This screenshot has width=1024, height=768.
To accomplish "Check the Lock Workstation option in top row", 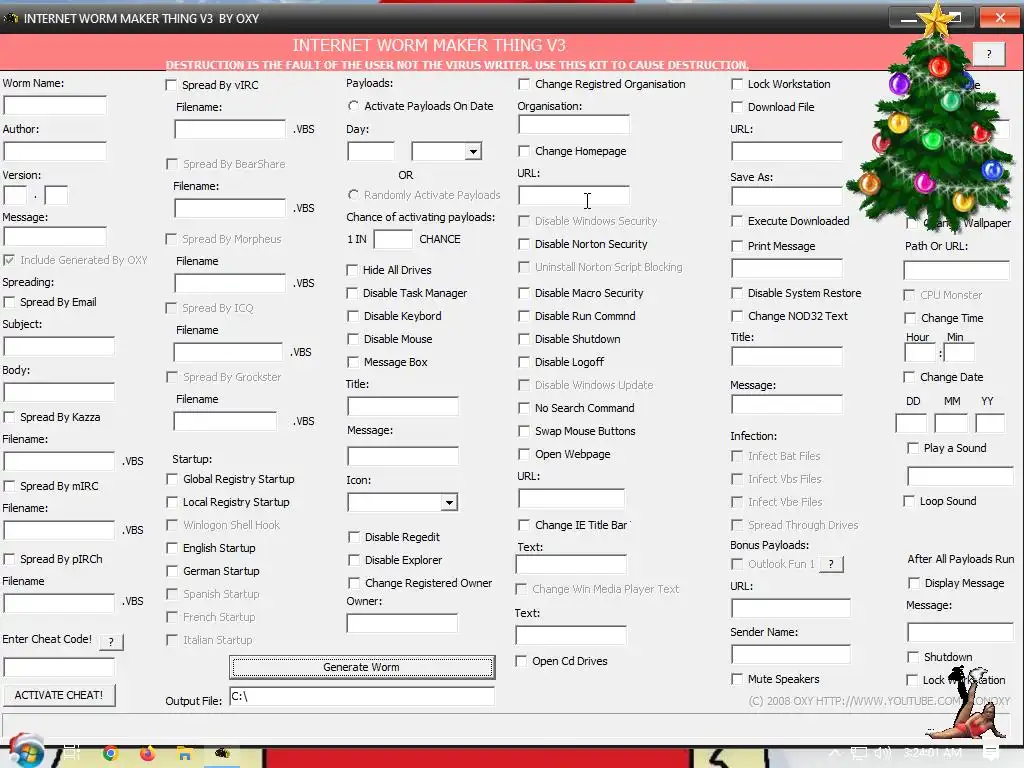I will pos(737,84).
